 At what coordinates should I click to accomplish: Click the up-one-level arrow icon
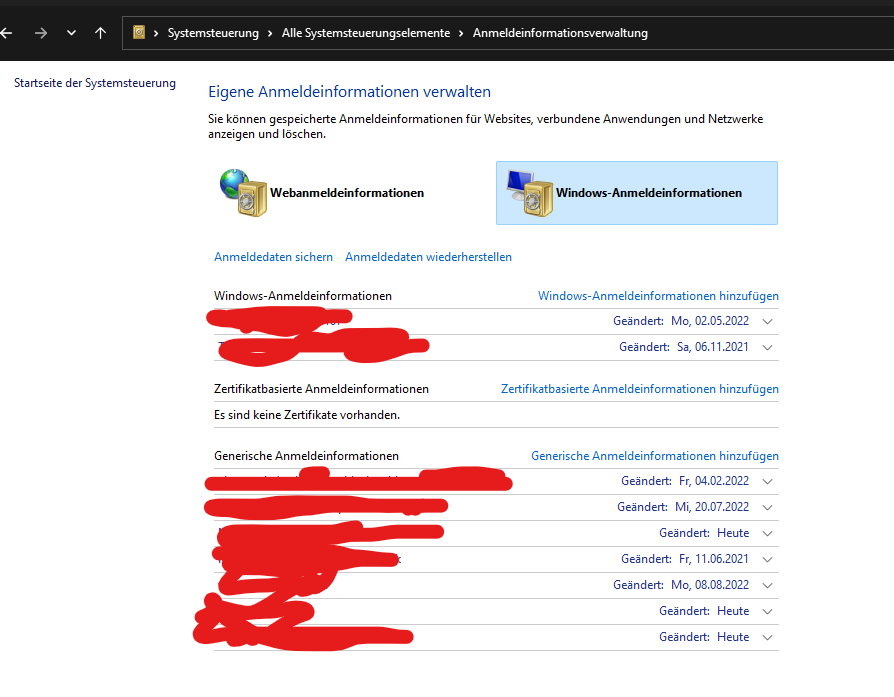100,32
